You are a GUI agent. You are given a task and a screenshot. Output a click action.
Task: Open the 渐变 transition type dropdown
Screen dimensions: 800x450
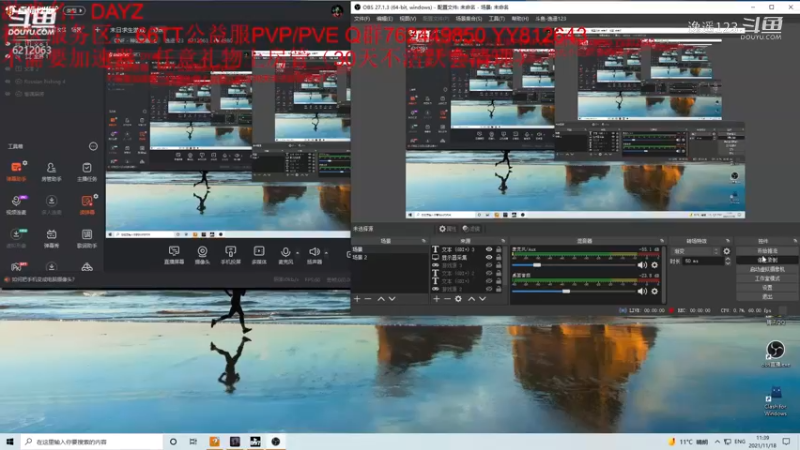coord(696,251)
